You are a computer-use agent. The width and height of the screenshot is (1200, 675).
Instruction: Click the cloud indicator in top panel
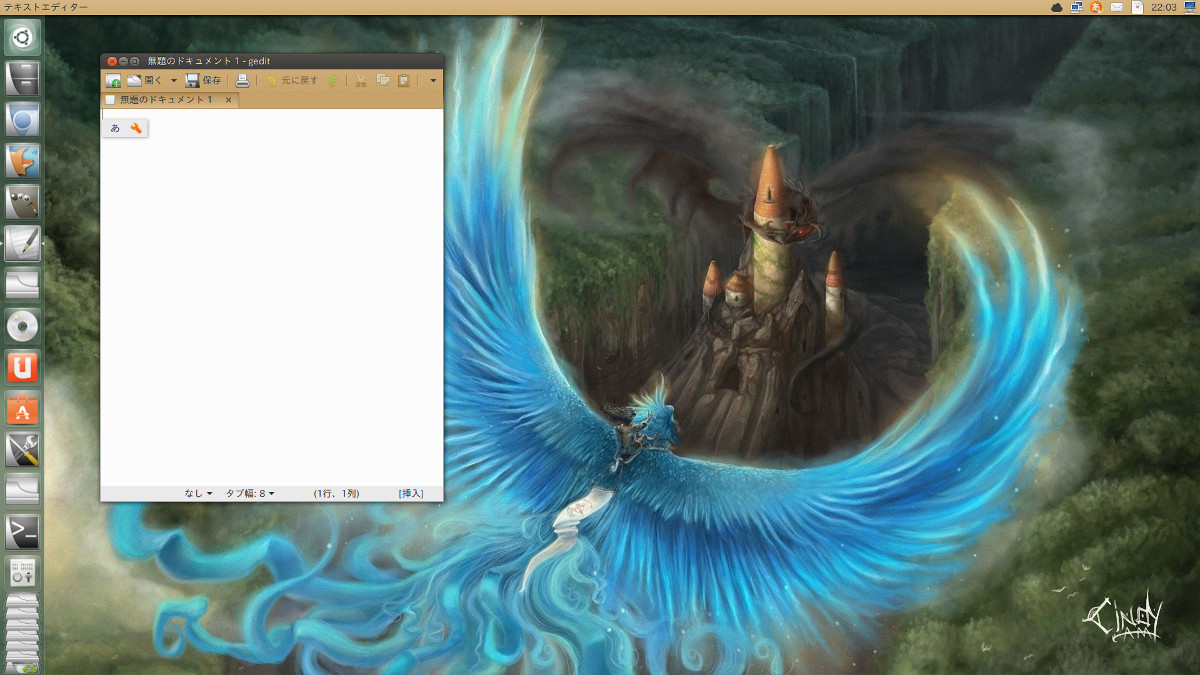click(1057, 7)
